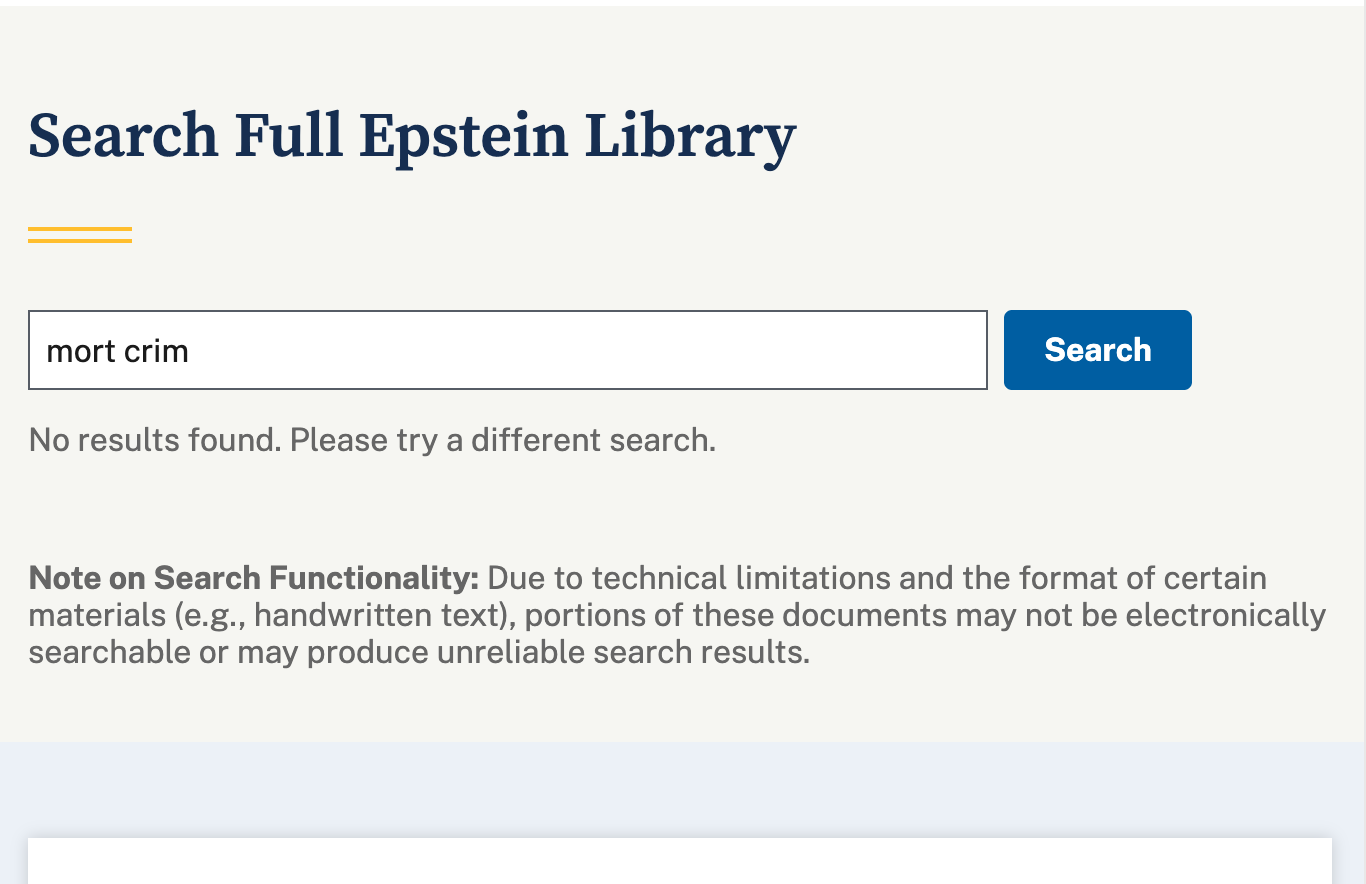Click the white card panel at bottom
1366x884 pixels.
point(680,860)
